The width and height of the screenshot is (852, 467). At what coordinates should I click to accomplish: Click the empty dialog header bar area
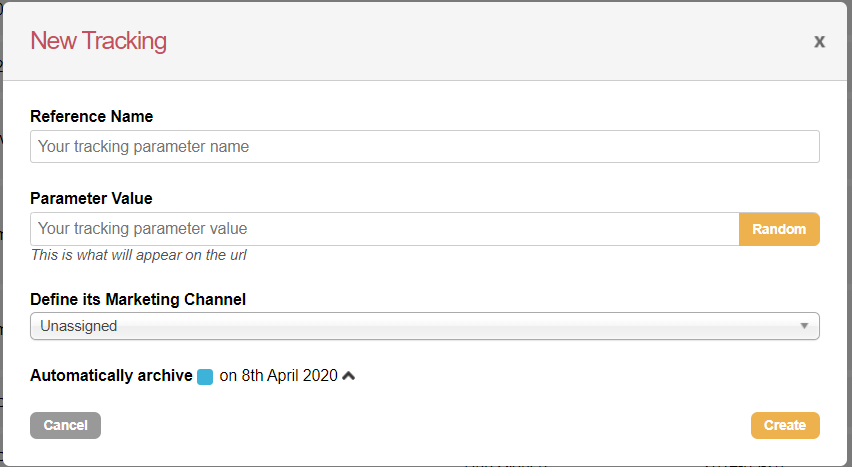[480, 41]
